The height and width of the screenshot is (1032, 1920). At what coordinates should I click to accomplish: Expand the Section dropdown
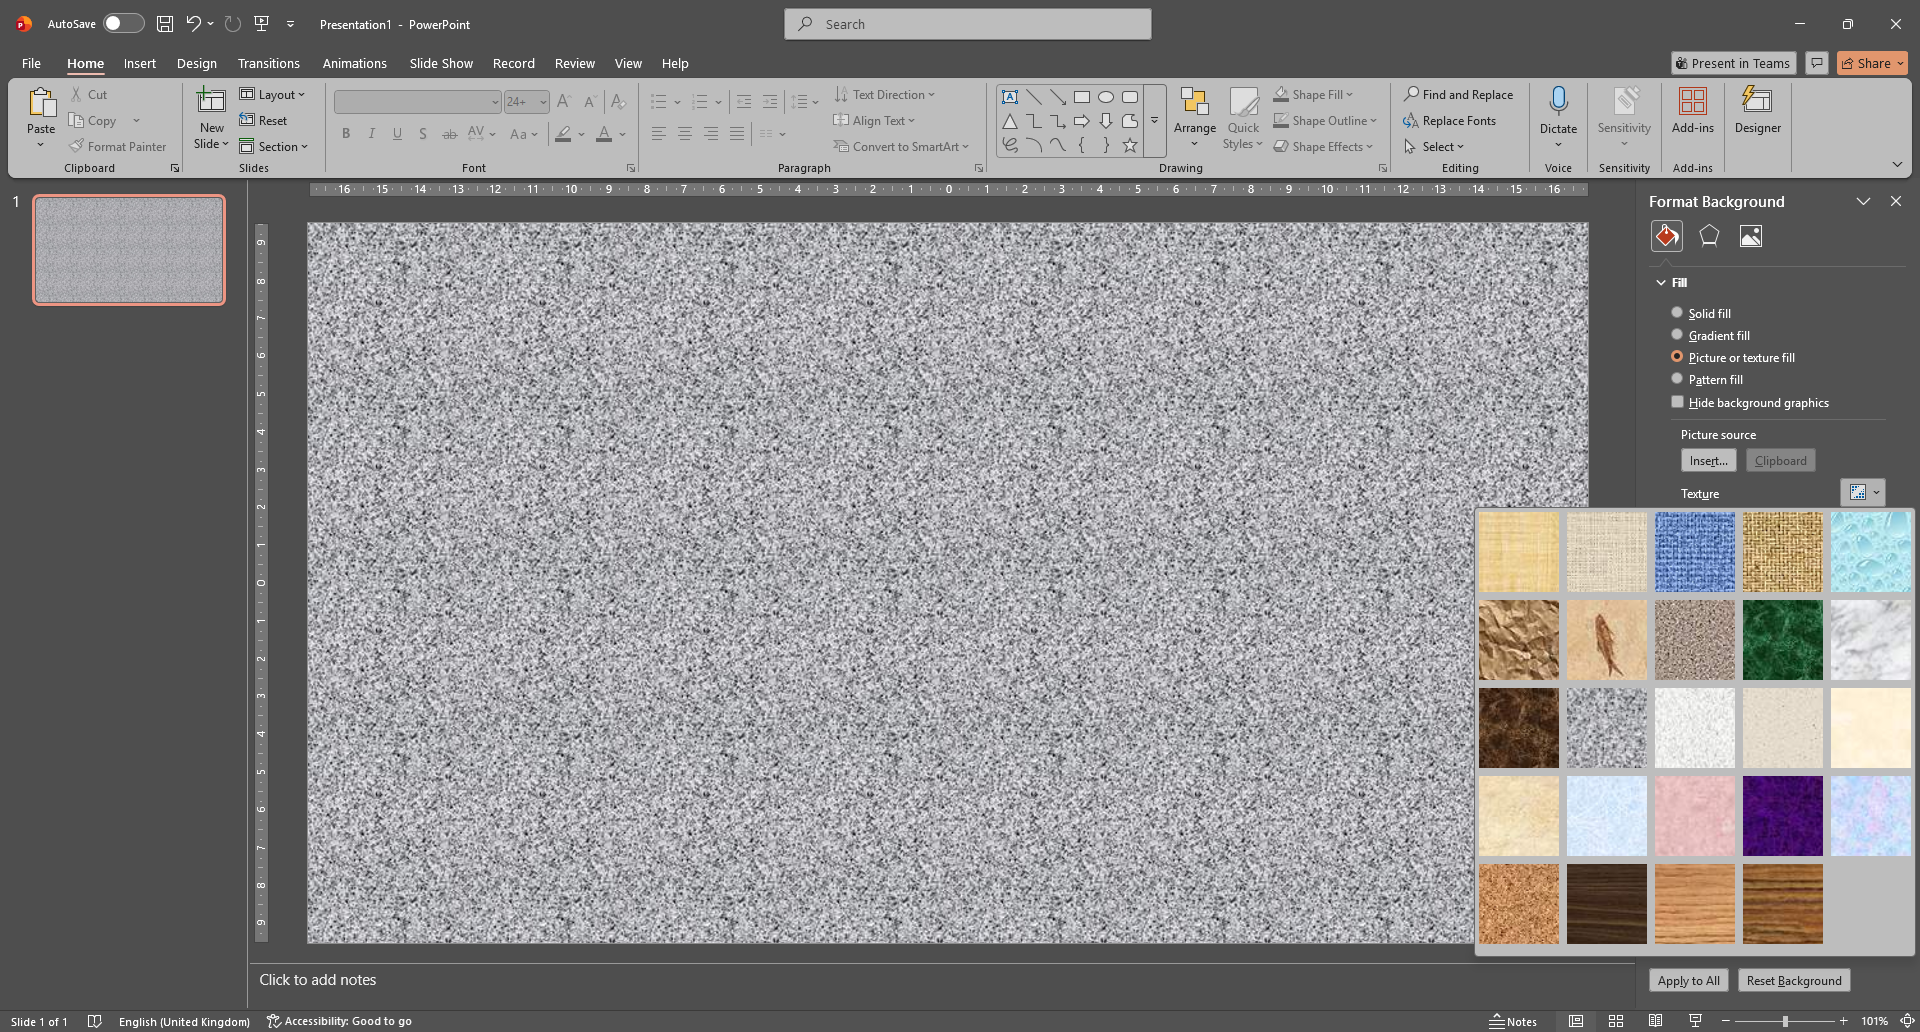coord(274,147)
